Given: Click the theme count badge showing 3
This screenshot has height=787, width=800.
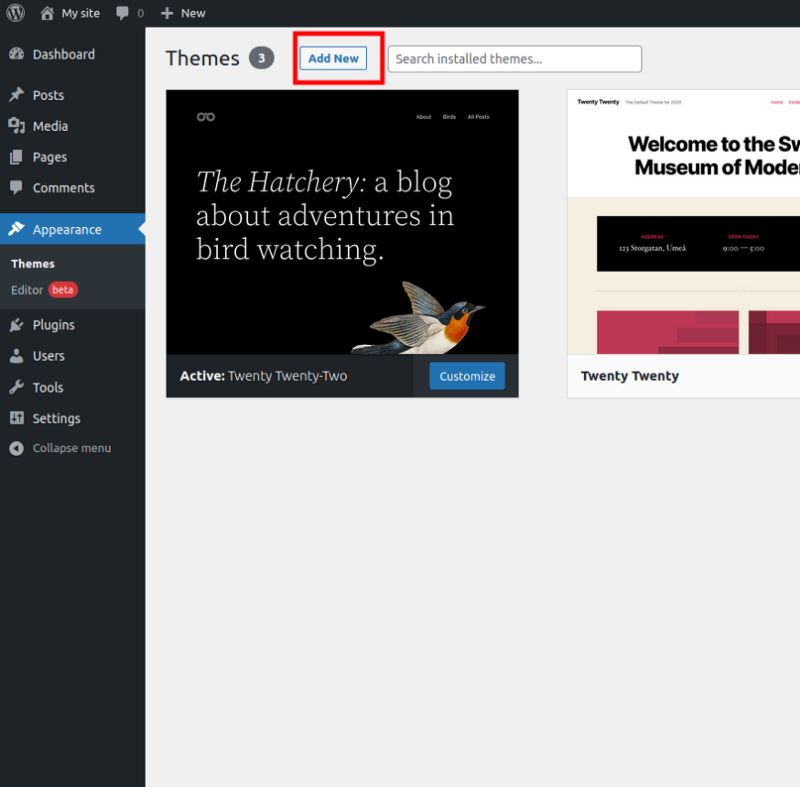Looking at the screenshot, I should click(x=261, y=58).
